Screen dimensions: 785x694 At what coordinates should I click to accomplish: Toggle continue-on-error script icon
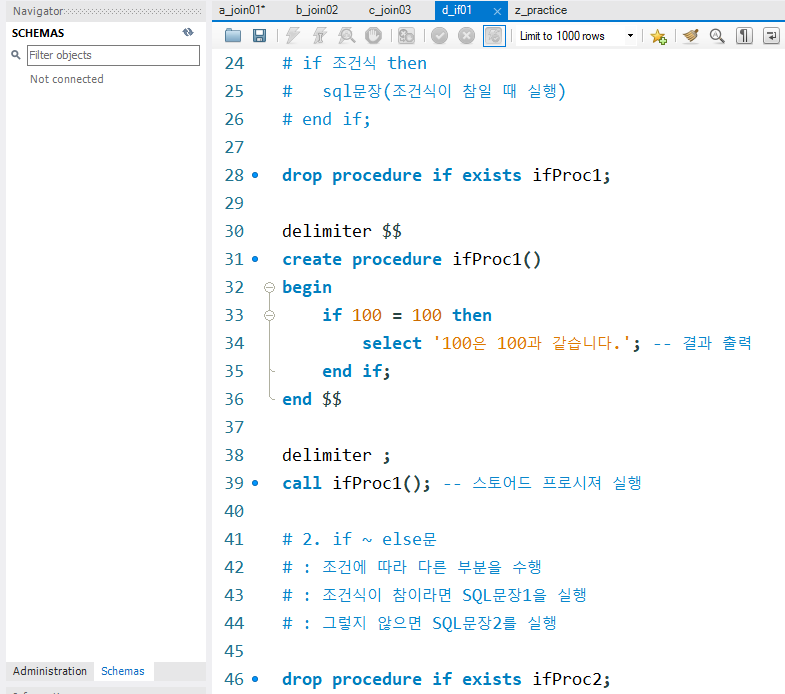coord(406,36)
